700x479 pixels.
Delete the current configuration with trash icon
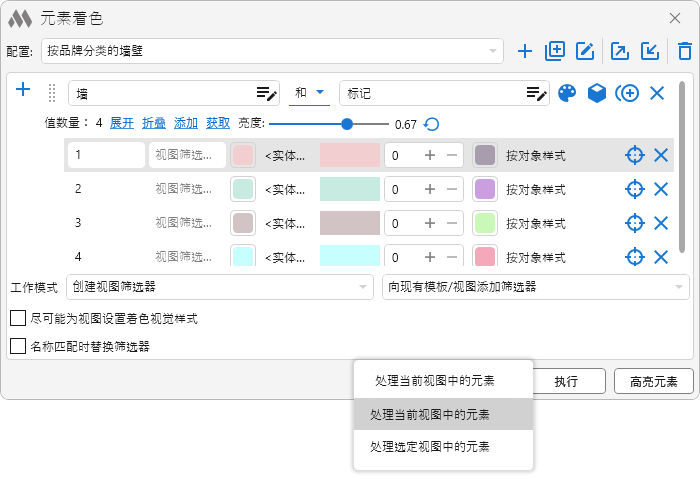point(684,51)
